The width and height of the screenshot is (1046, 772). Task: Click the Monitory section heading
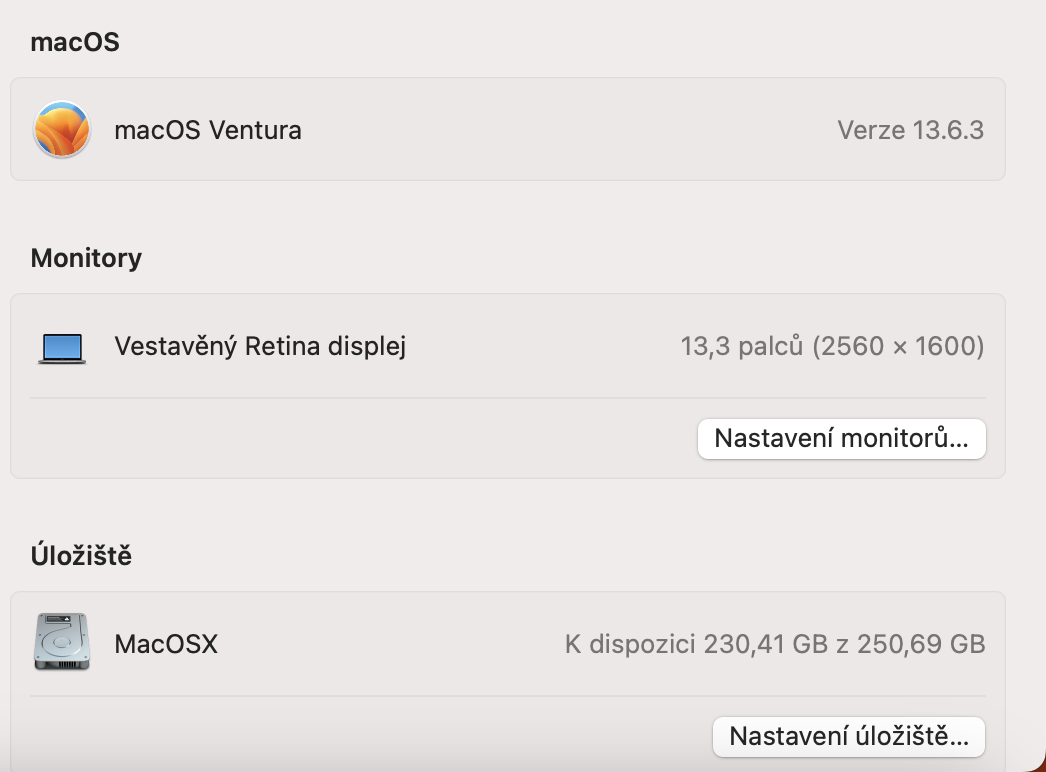click(86, 258)
